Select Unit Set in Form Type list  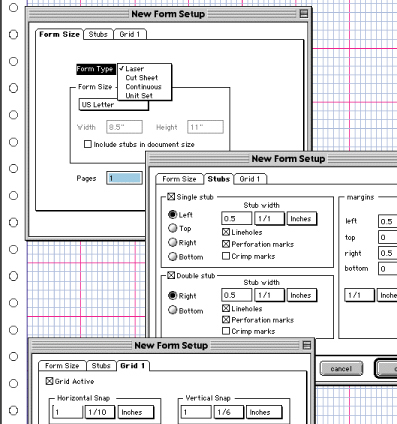(x=139, y=96)
